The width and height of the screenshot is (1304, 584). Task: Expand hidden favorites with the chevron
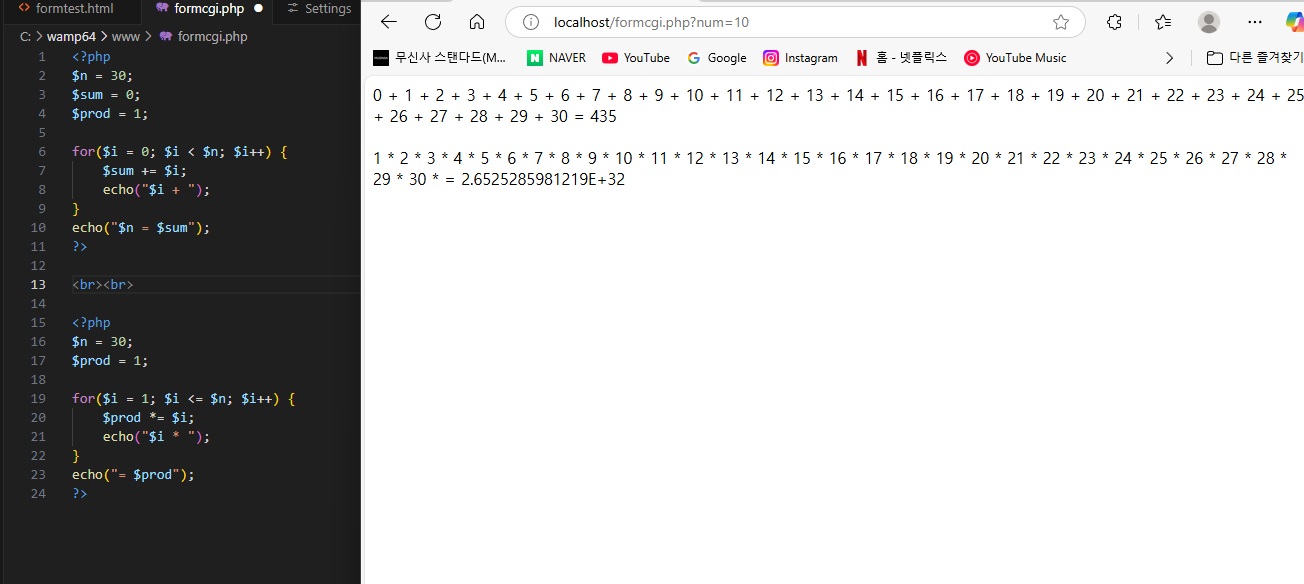1169,57
